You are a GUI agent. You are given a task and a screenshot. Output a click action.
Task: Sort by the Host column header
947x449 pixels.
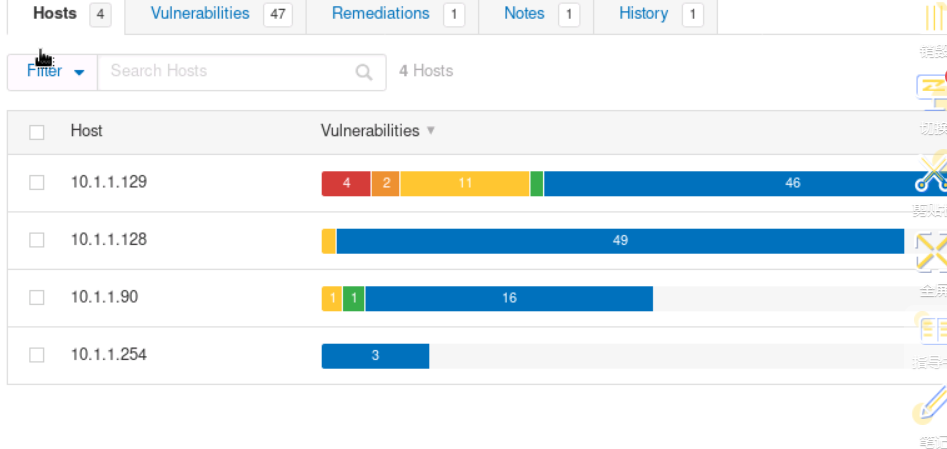[87, 131]
